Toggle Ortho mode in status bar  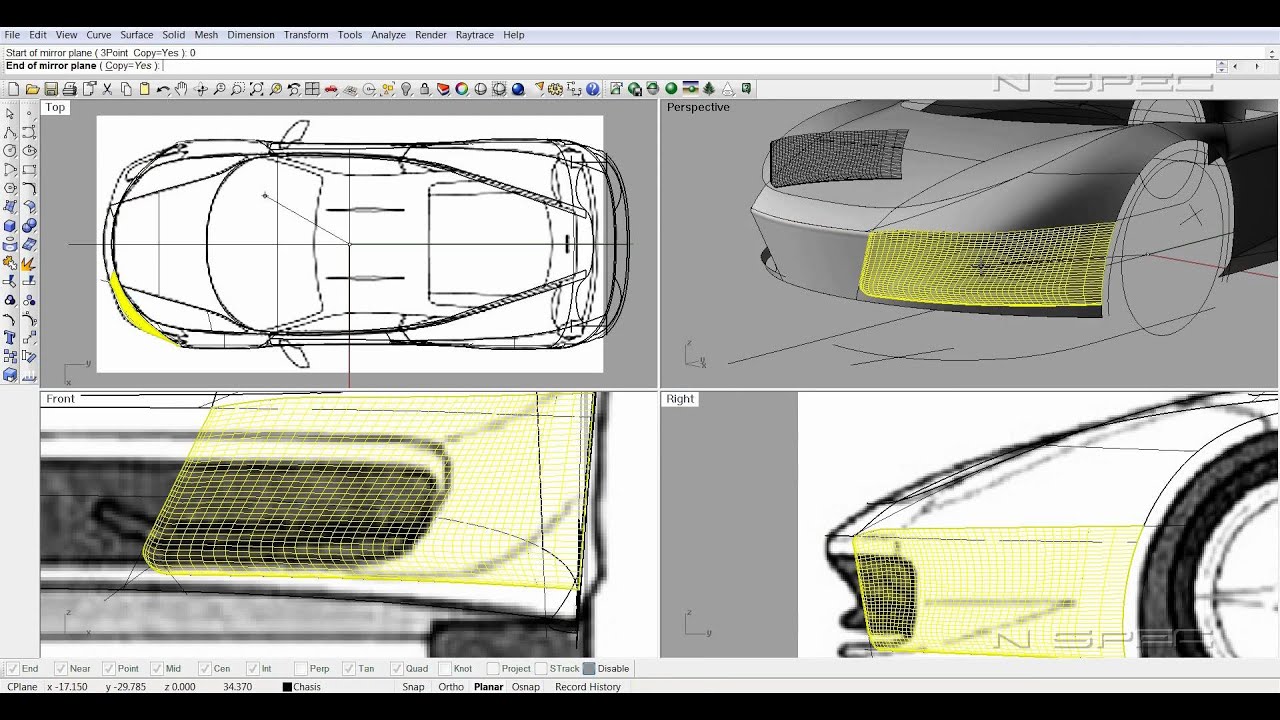click(450, 687)
